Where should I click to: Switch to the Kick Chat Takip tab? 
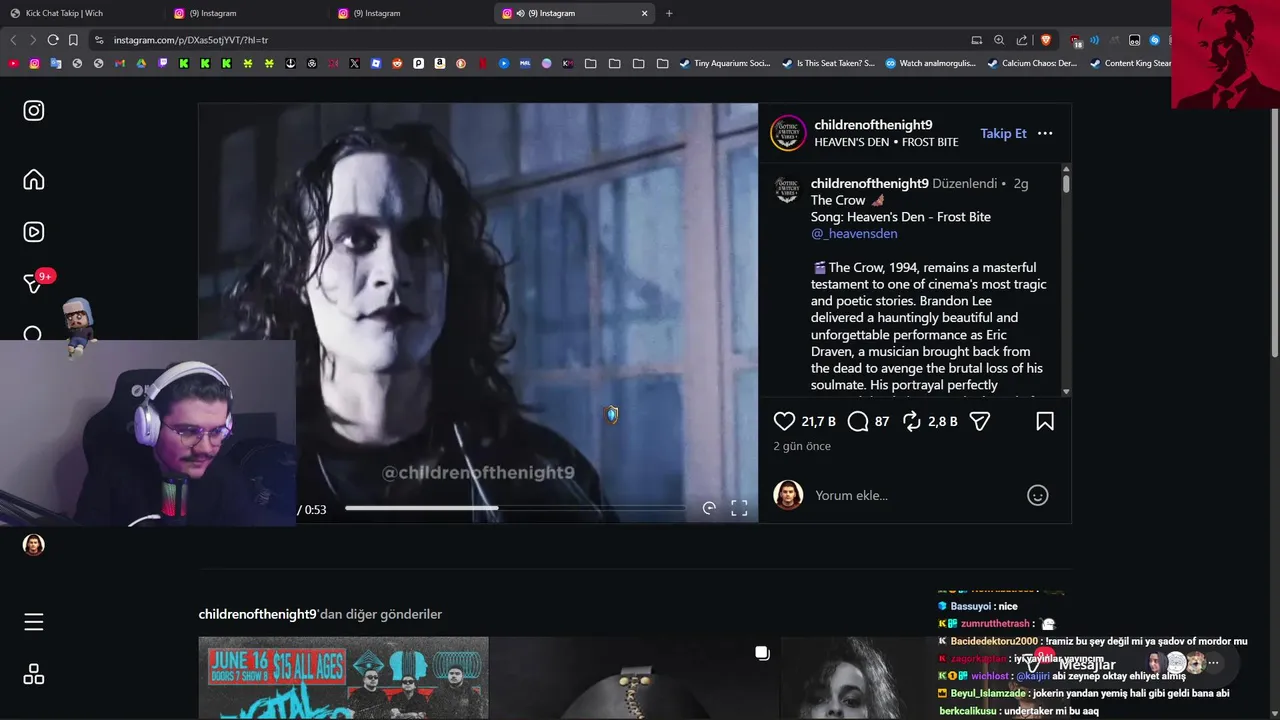(80, 13)
